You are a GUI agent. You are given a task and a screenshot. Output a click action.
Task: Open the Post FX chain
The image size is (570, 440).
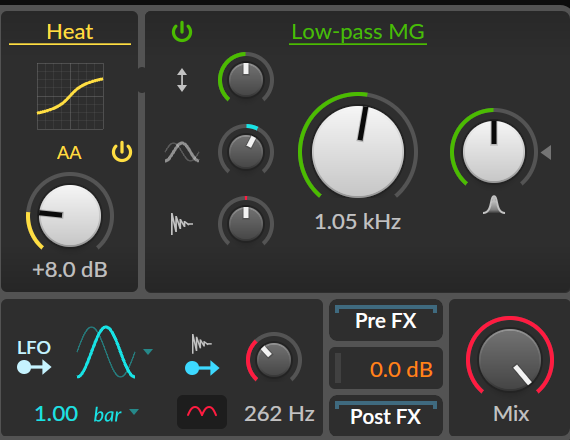386,416
